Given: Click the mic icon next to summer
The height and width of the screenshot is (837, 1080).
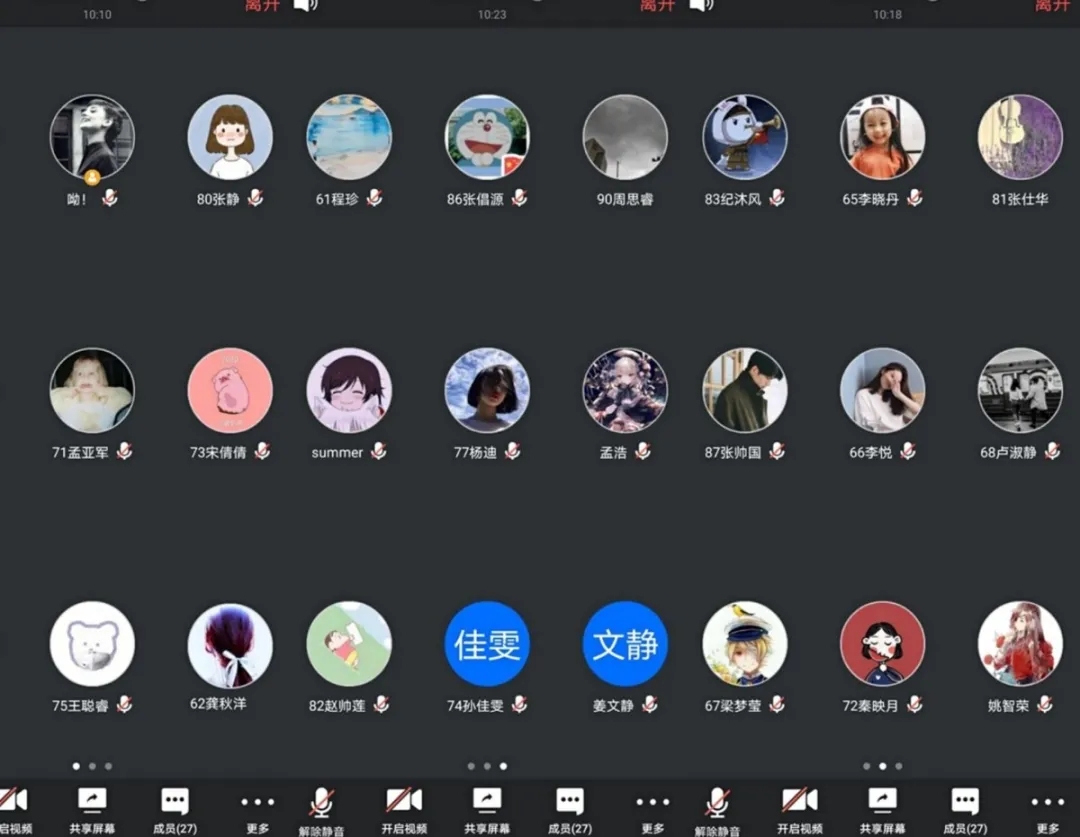Looking at the screenshot, I should tap(378, 451).
